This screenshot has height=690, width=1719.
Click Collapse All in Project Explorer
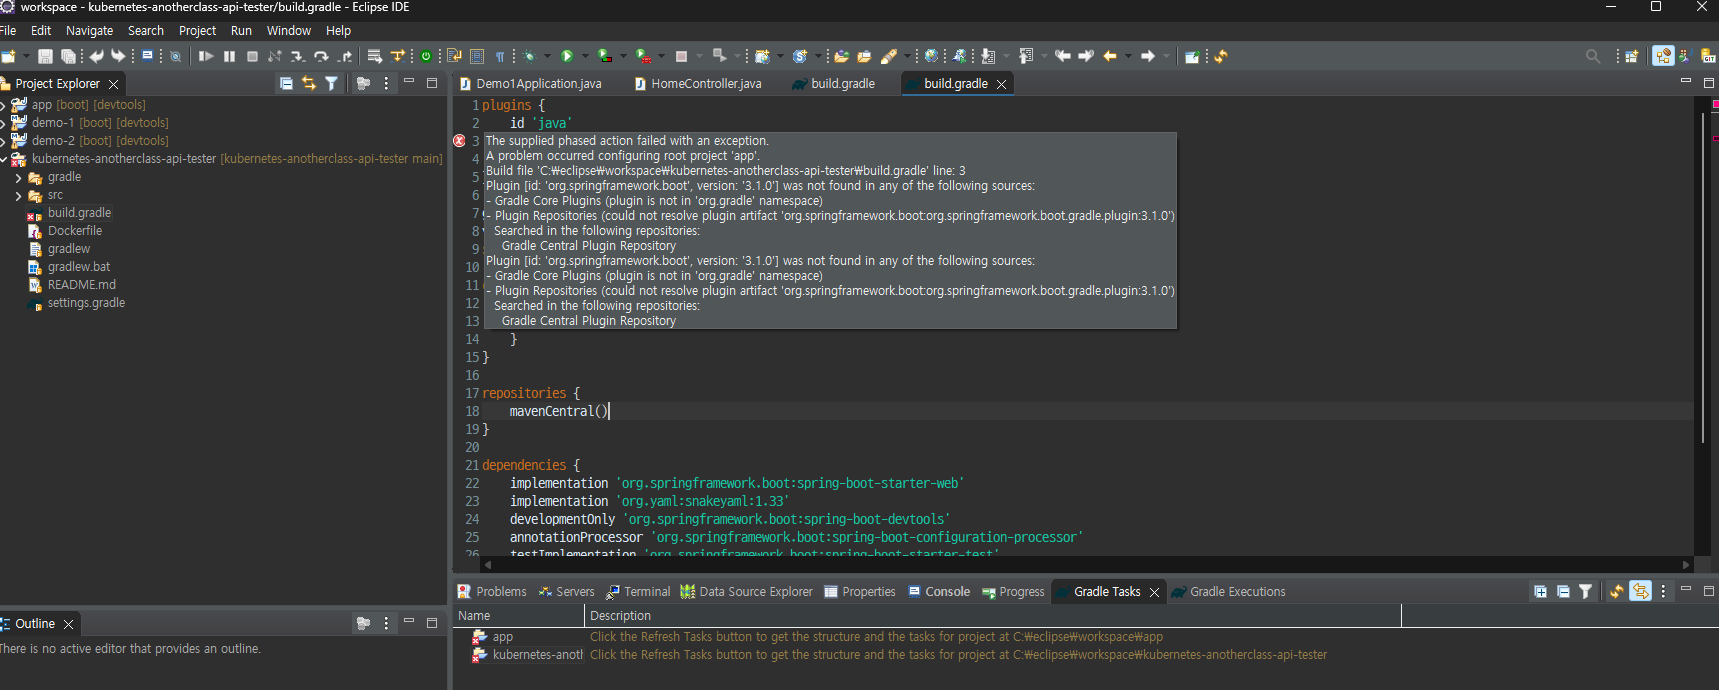[x=286, y=84]
